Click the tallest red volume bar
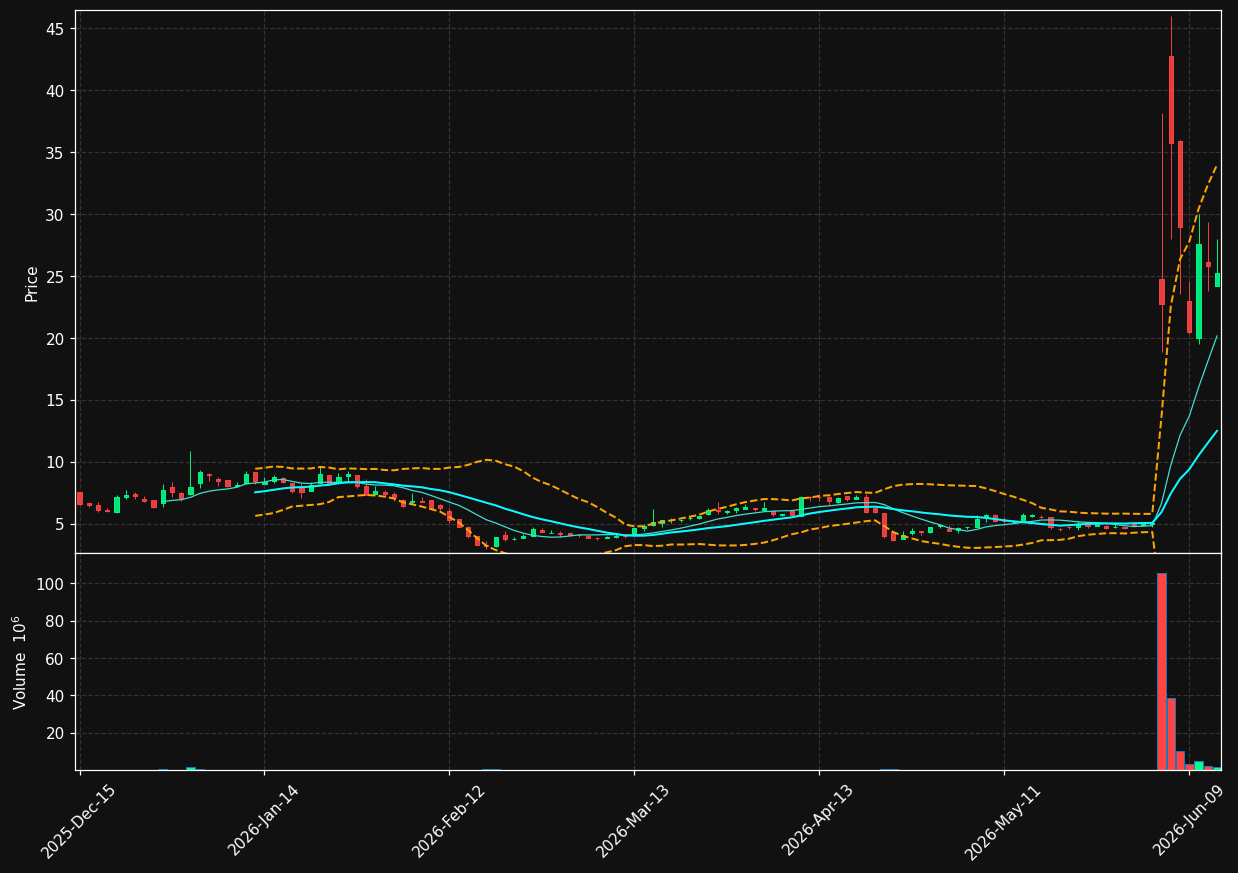Image resolution: width=1238 pixels, height=873 pixels. point(1162,672)
